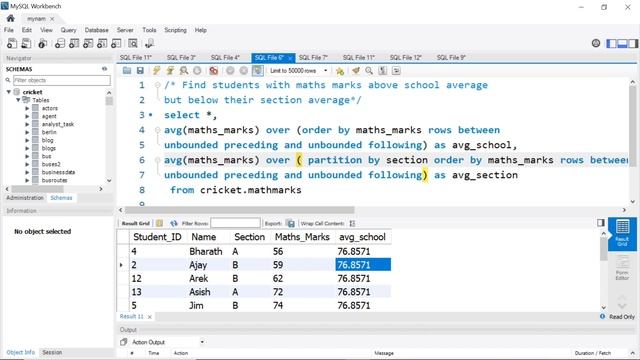This screenshot has width=640, height=360.
Task: Expand the berlin table node
Action: [27, 132]
